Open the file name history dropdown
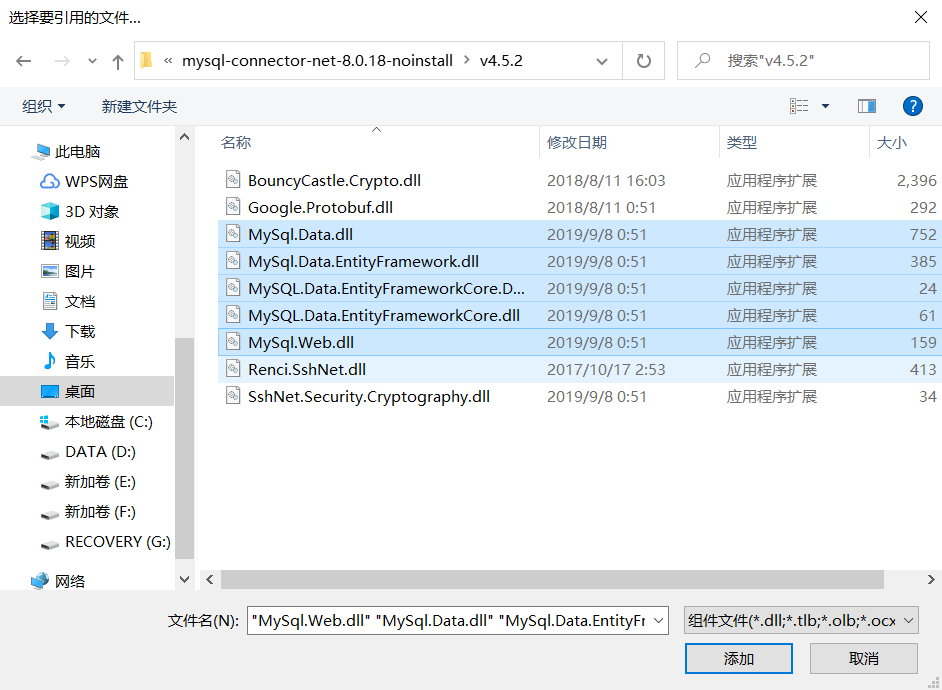This screenshot has width=942, height=690. coord(658,620)
